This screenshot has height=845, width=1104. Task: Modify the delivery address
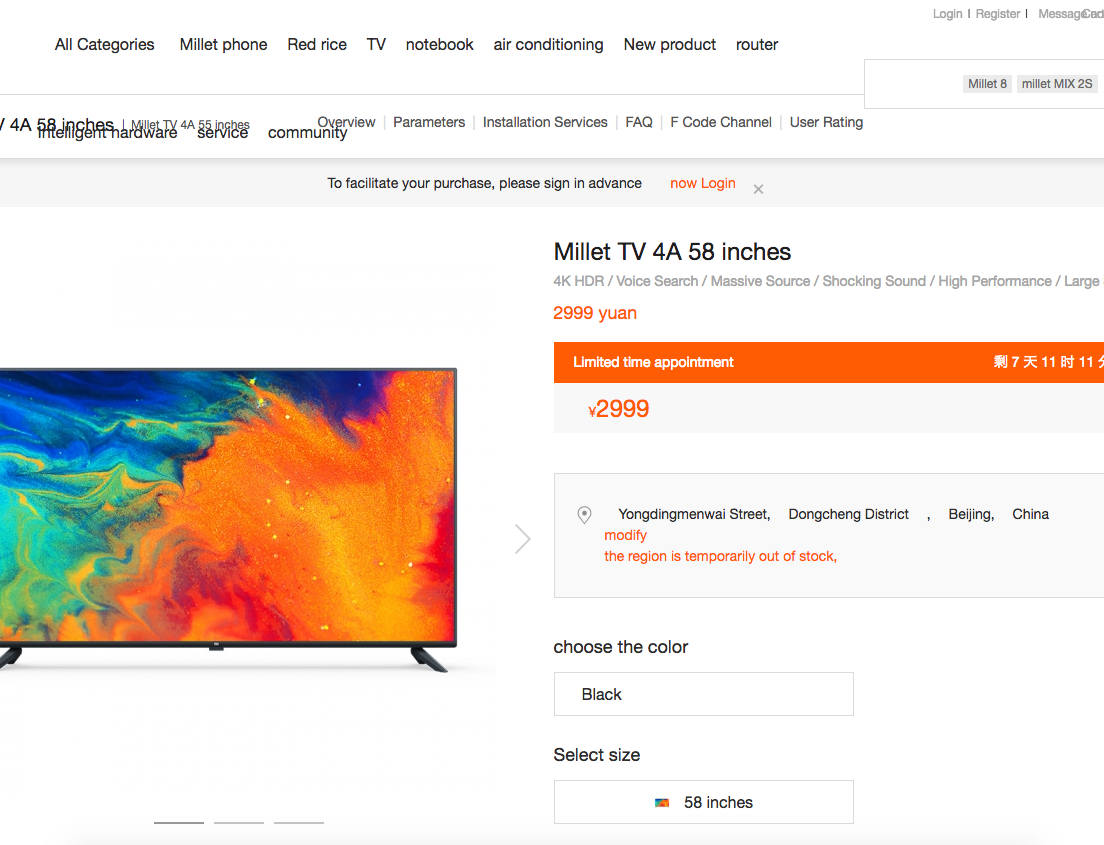pyautogui.click(x=625, y=535)
